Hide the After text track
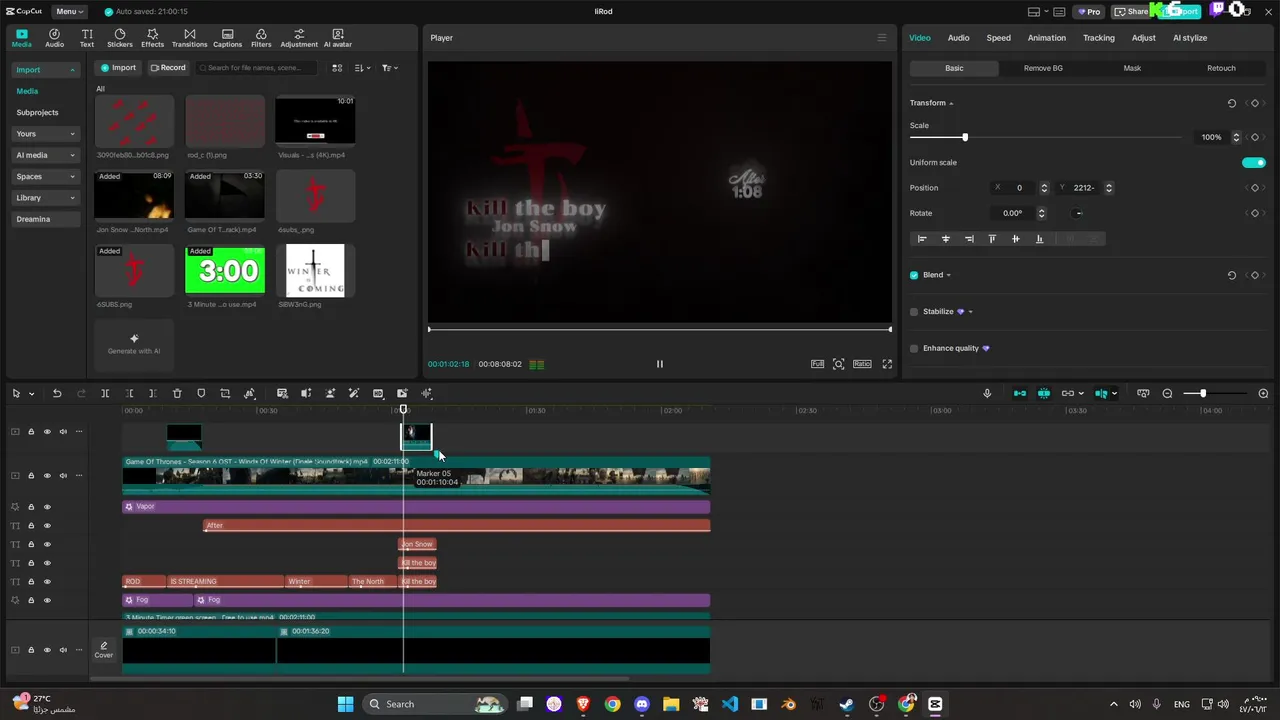Screen dimensions: 1280x720 point(47,526)
